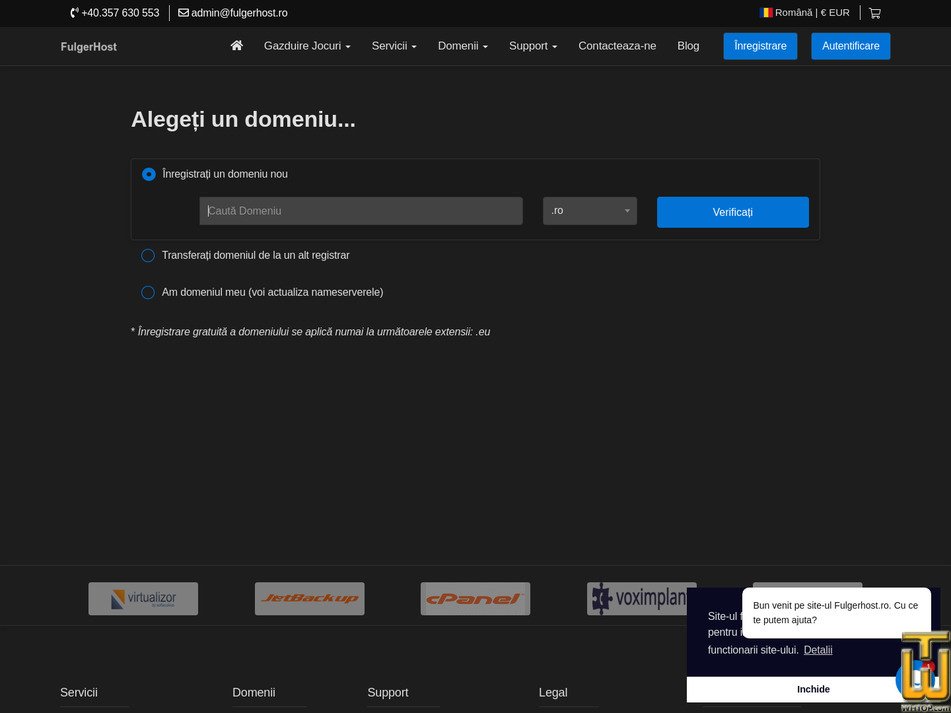Open the .ro extension dropdown
Viewport: 951px width, 713px height.
click(589, 210)
